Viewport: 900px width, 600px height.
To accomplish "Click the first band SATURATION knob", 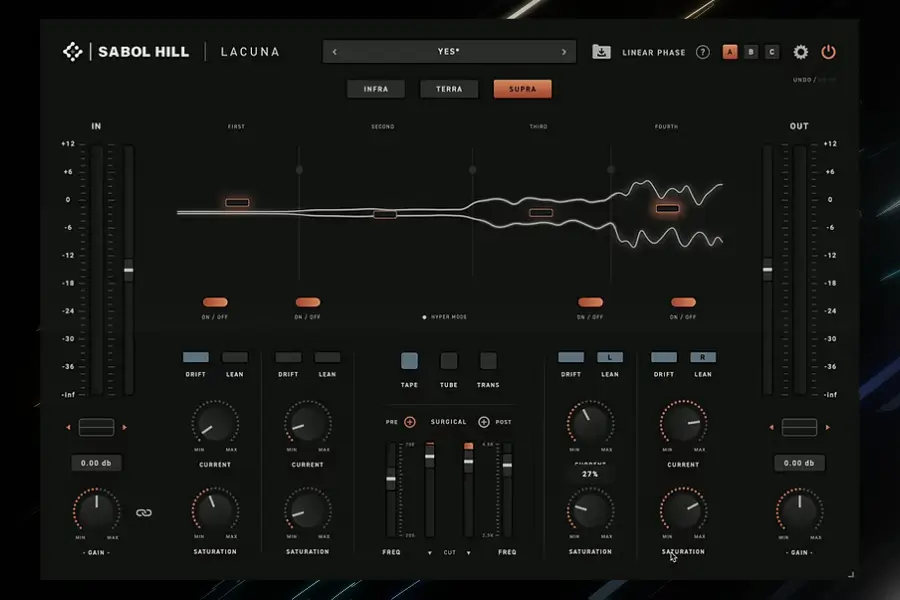I will [x=215, y=510].
